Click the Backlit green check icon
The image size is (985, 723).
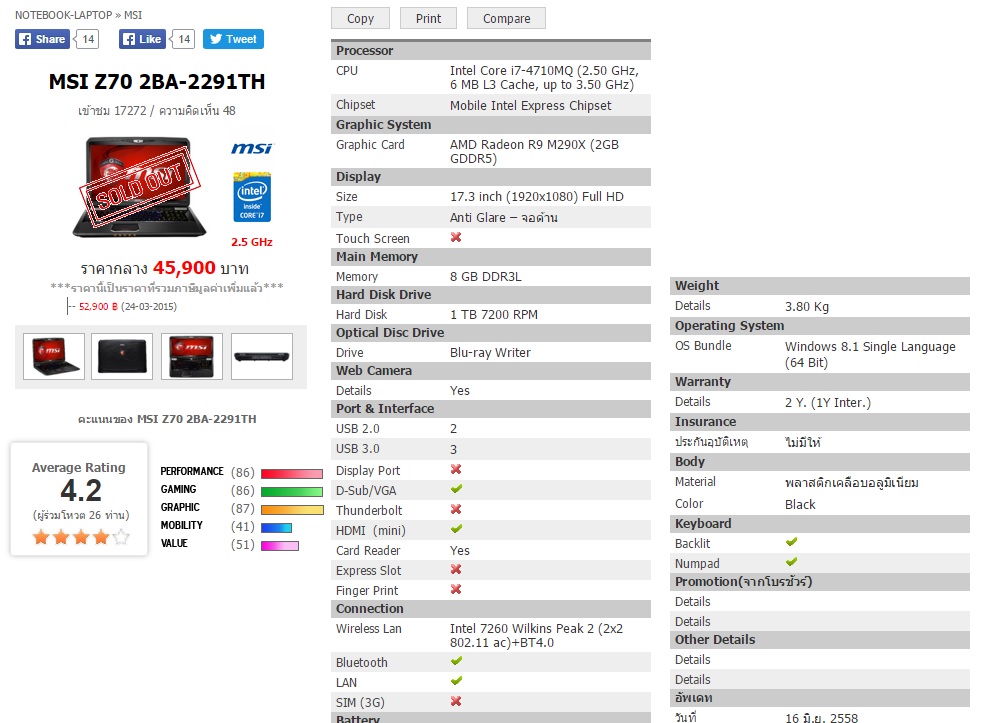792,541
